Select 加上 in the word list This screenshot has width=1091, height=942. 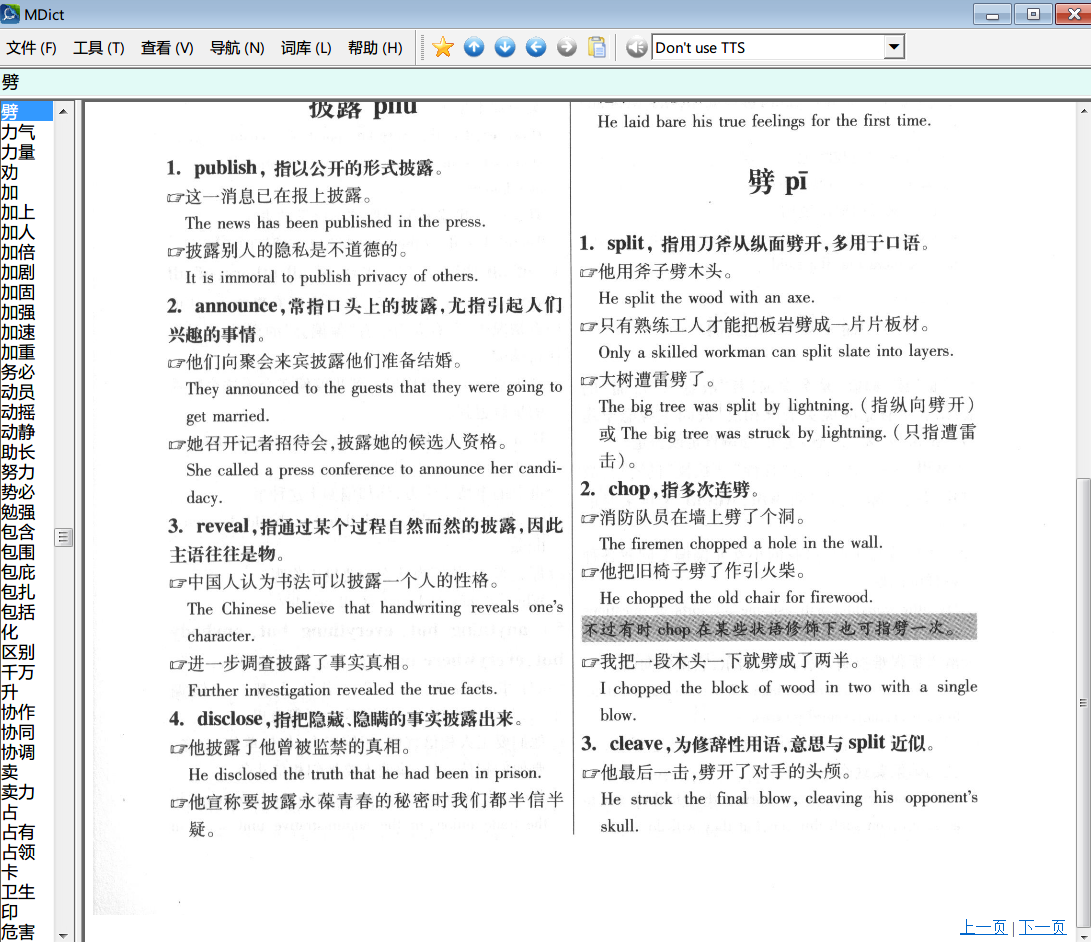[x=18, y=212]
